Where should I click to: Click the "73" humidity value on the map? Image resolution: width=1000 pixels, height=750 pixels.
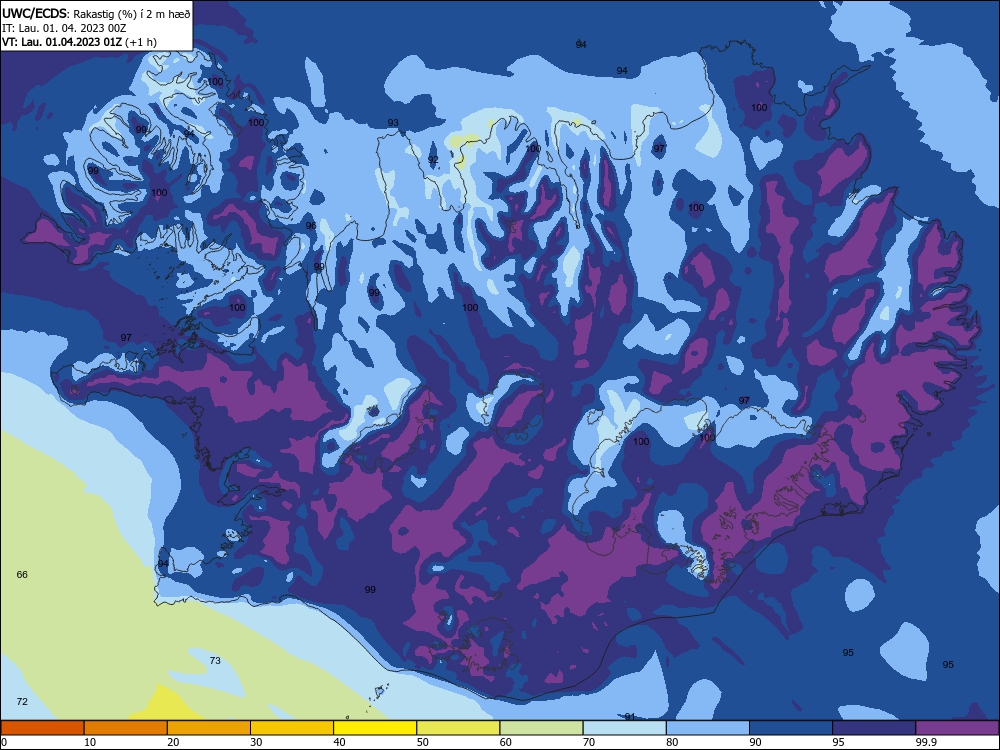tap(215, 660)
